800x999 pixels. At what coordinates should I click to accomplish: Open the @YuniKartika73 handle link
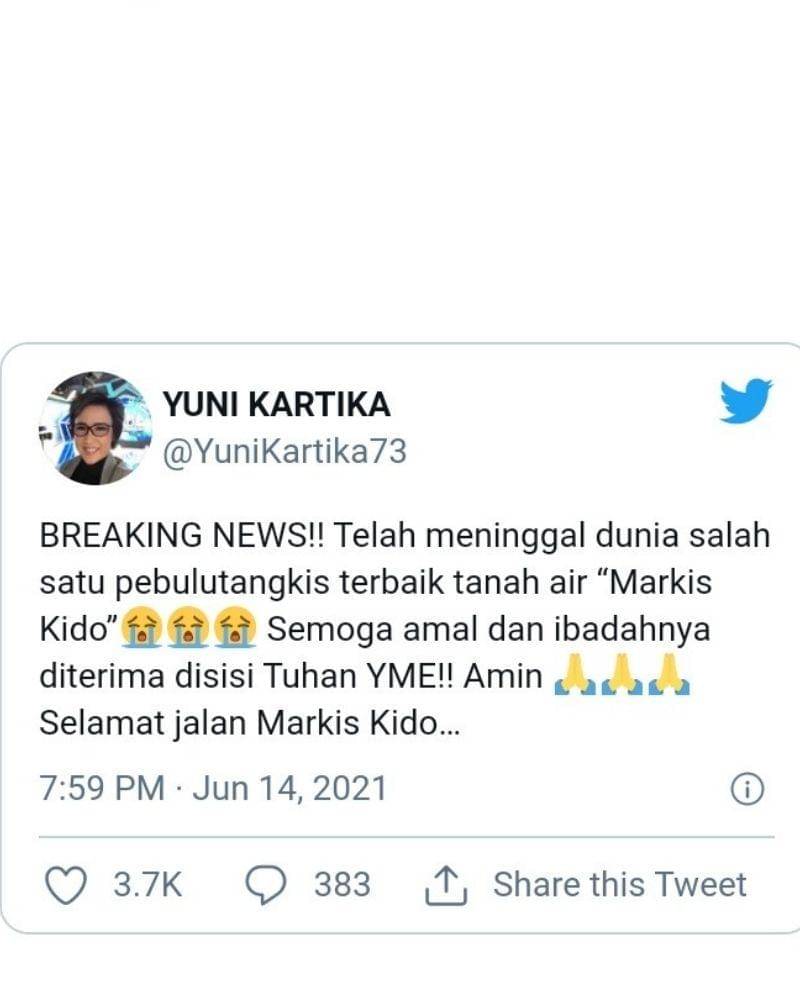(285, 452)
